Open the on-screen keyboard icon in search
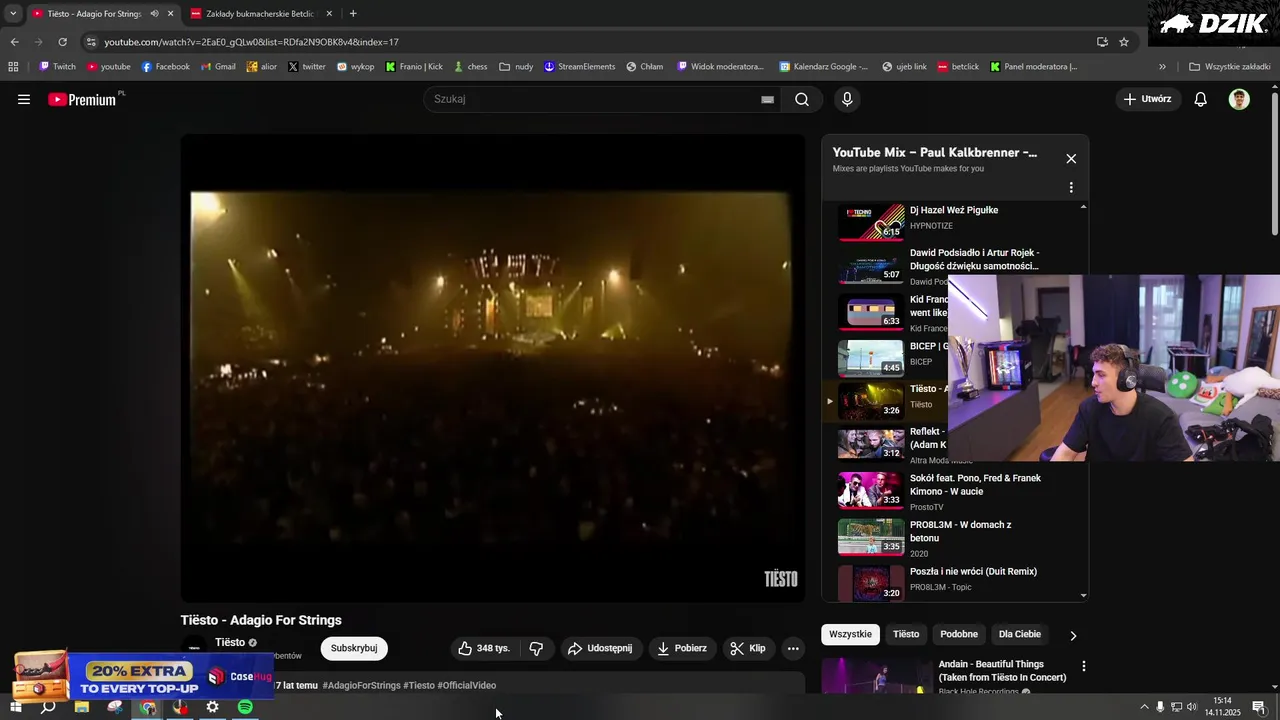Screen dimensions: 1280x720 [767, 99]
